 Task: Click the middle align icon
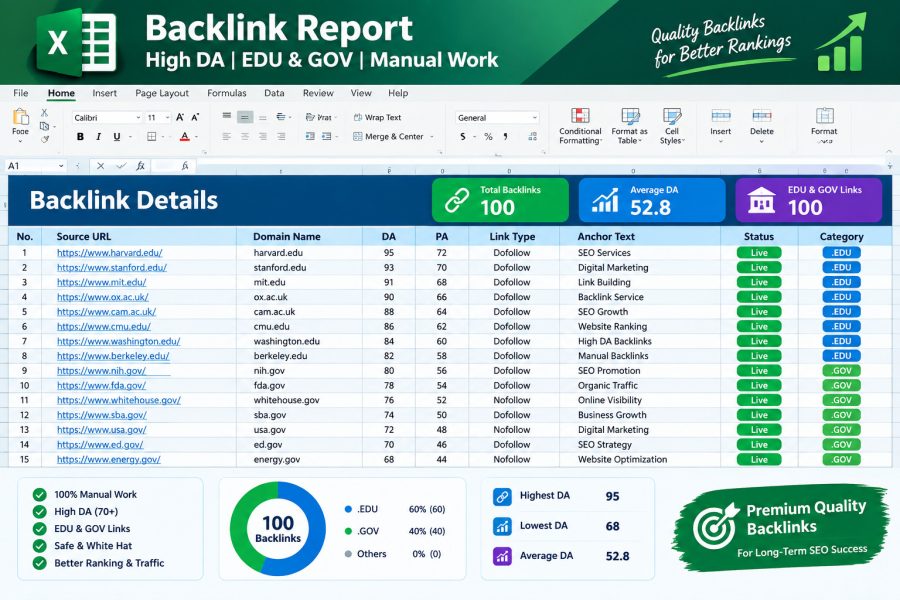[245, 117]
